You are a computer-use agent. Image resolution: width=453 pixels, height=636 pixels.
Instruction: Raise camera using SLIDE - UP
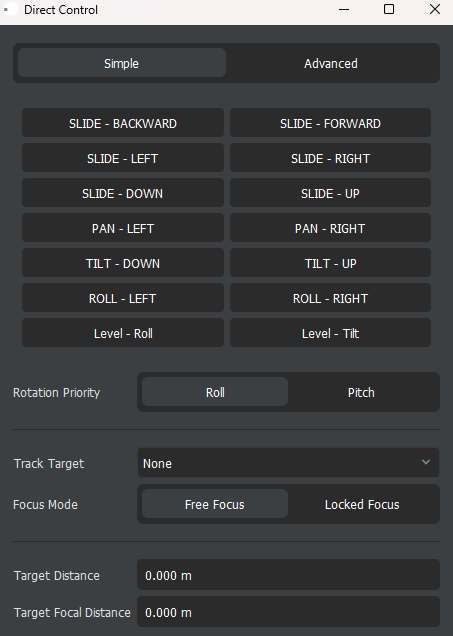click(x=330, y=193)
